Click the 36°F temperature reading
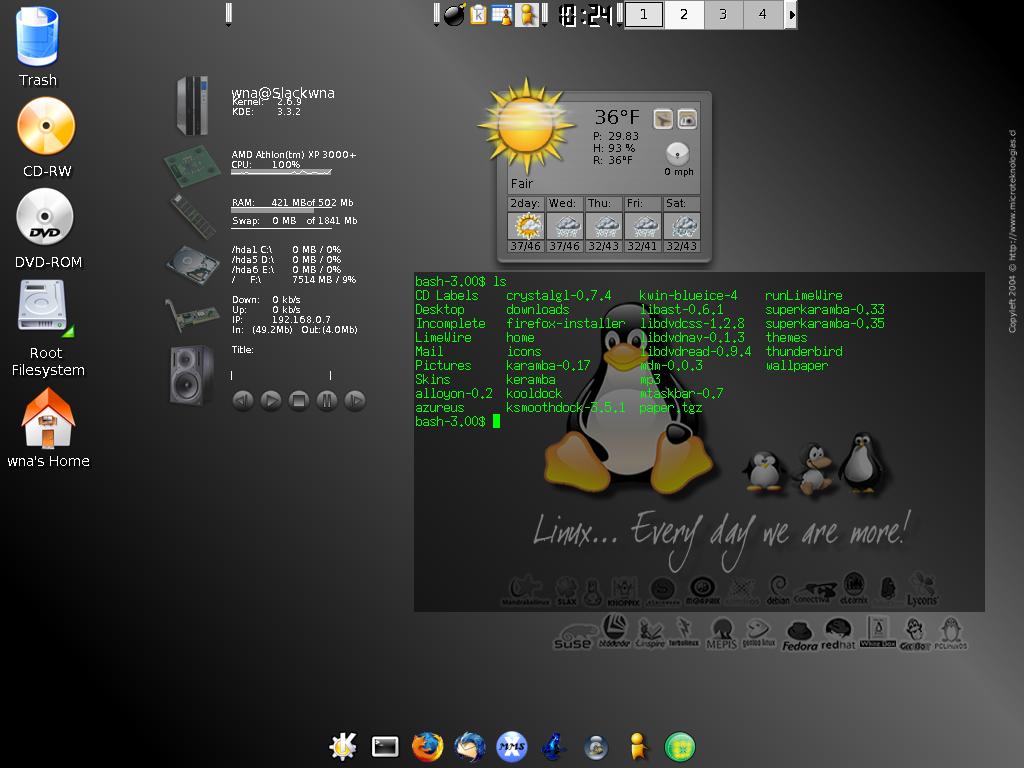The image size is (1024, 768). (616, 117)
